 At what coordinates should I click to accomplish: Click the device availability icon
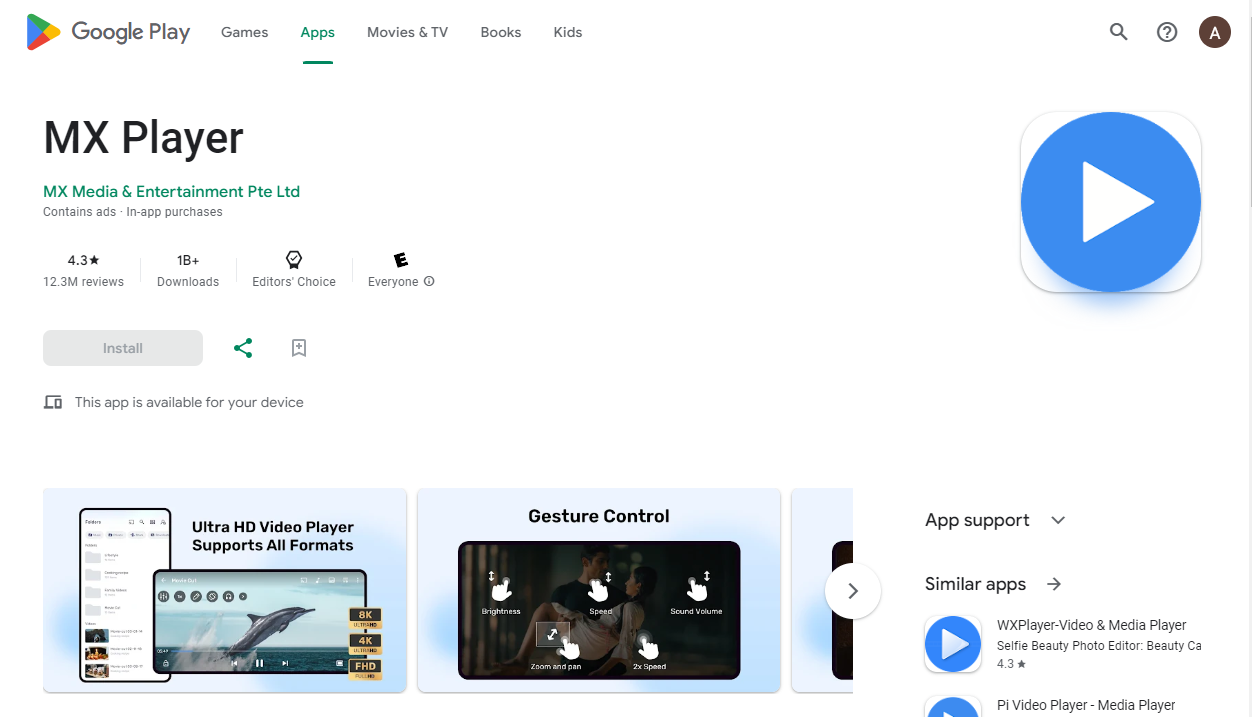[52, 401]
